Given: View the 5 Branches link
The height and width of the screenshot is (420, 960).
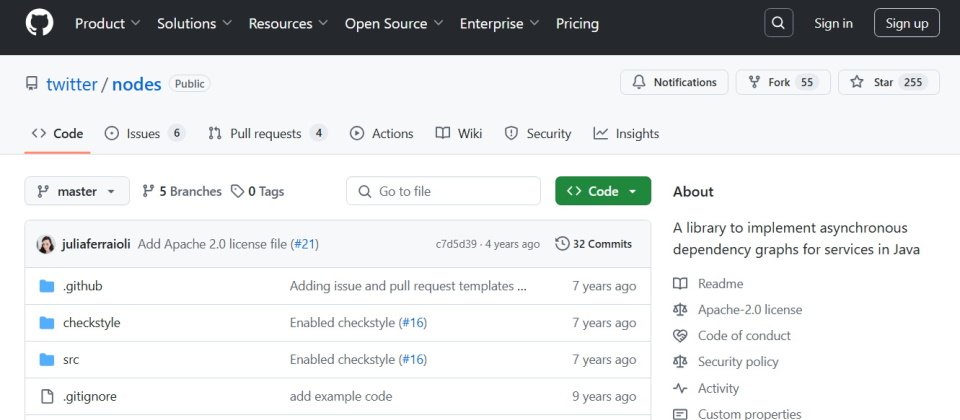Looking at the screenshot, I should (182, 191).
